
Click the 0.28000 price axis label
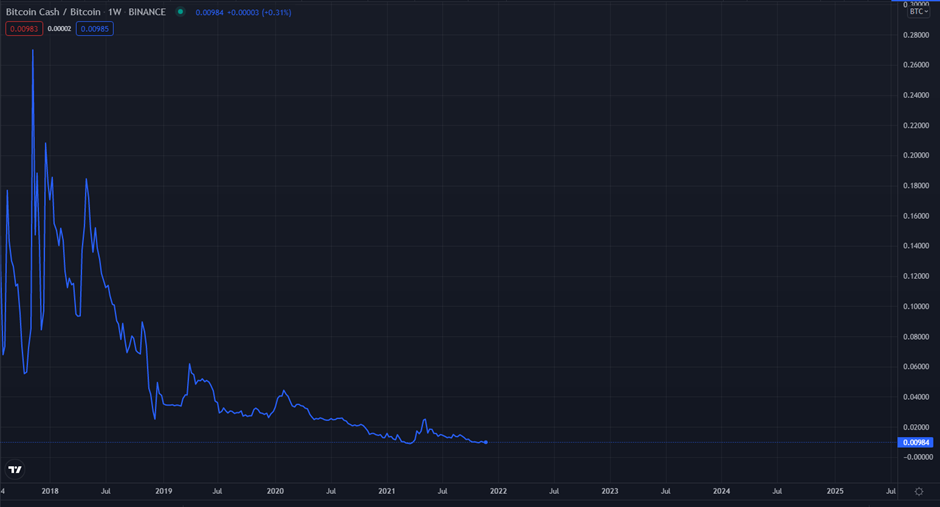pyautogui.click(x=916, y=35)
